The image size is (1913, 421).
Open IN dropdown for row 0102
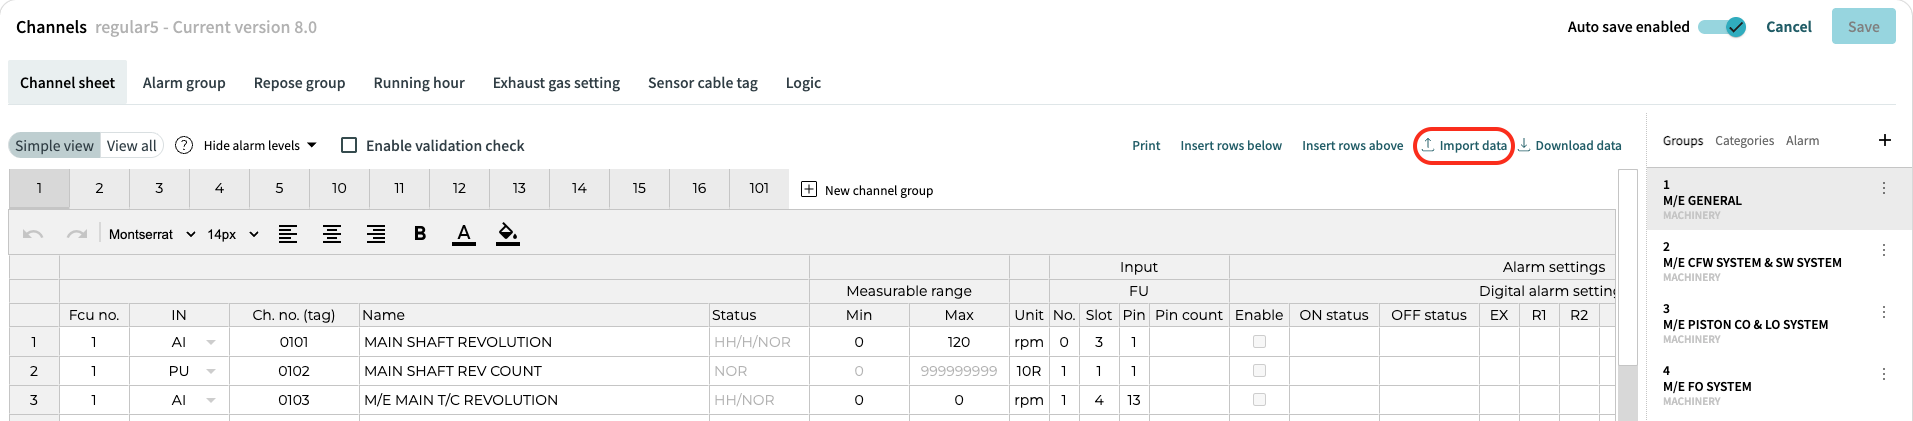click(211, 371)
